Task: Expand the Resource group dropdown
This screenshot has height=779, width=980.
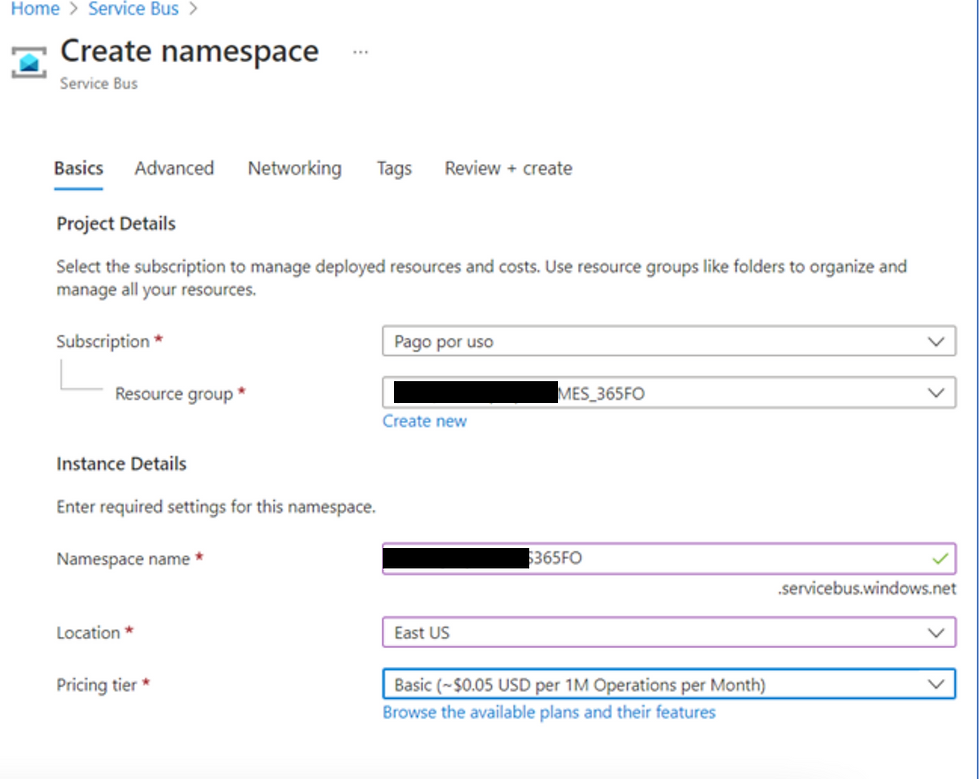Action: point(669,393)
